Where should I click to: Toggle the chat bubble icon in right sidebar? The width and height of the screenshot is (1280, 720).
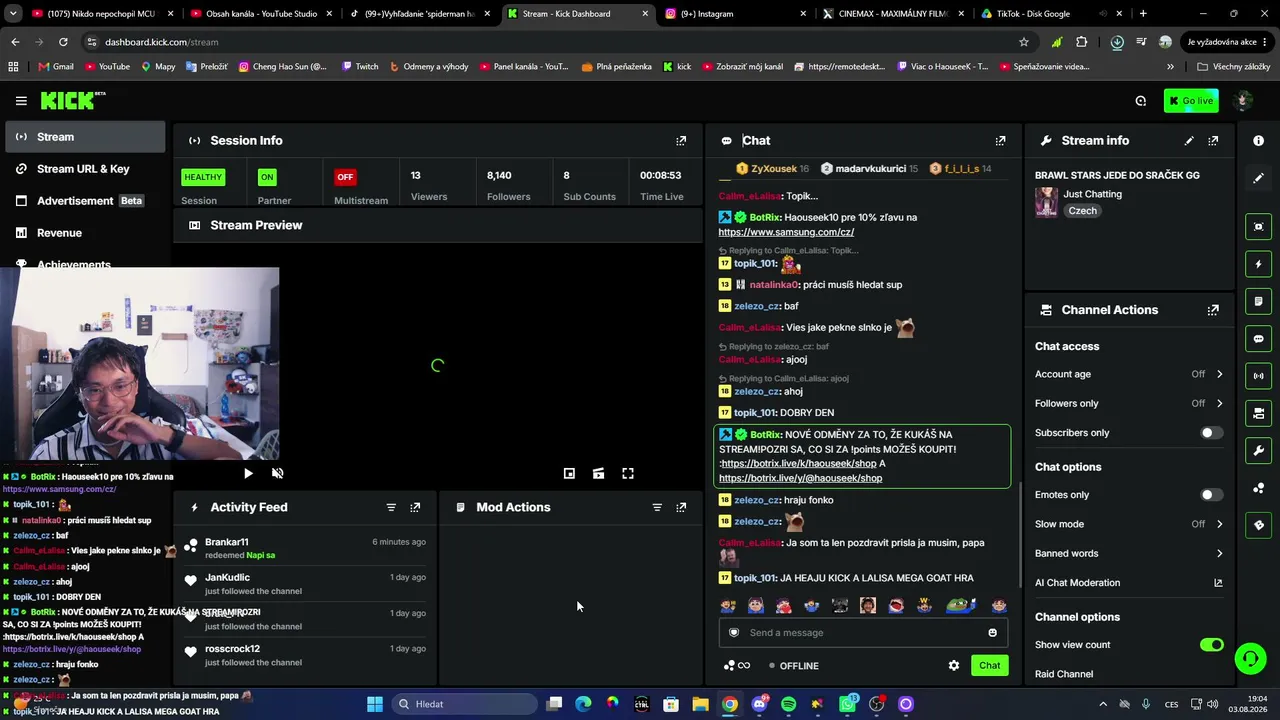coord(1258,339)
